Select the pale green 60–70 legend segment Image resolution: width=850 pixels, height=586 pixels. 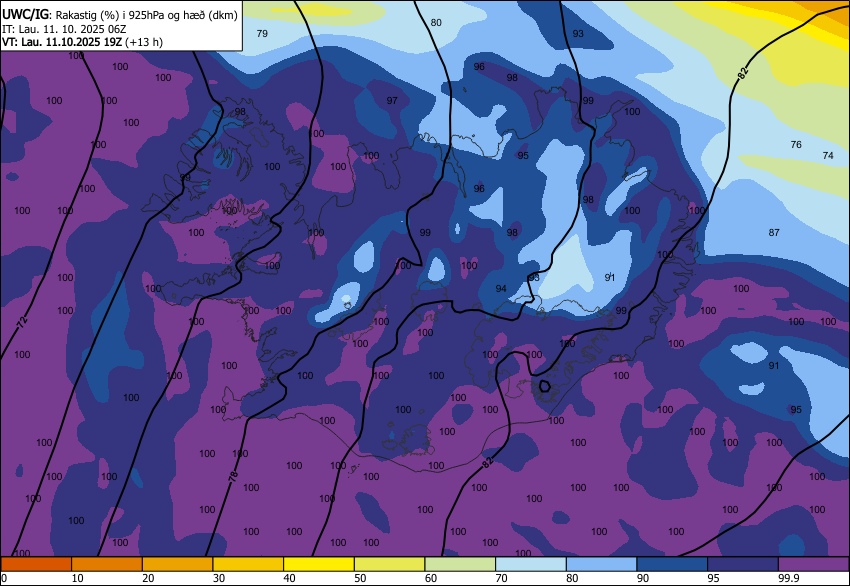pyautogui.click(x=460, y=564)
